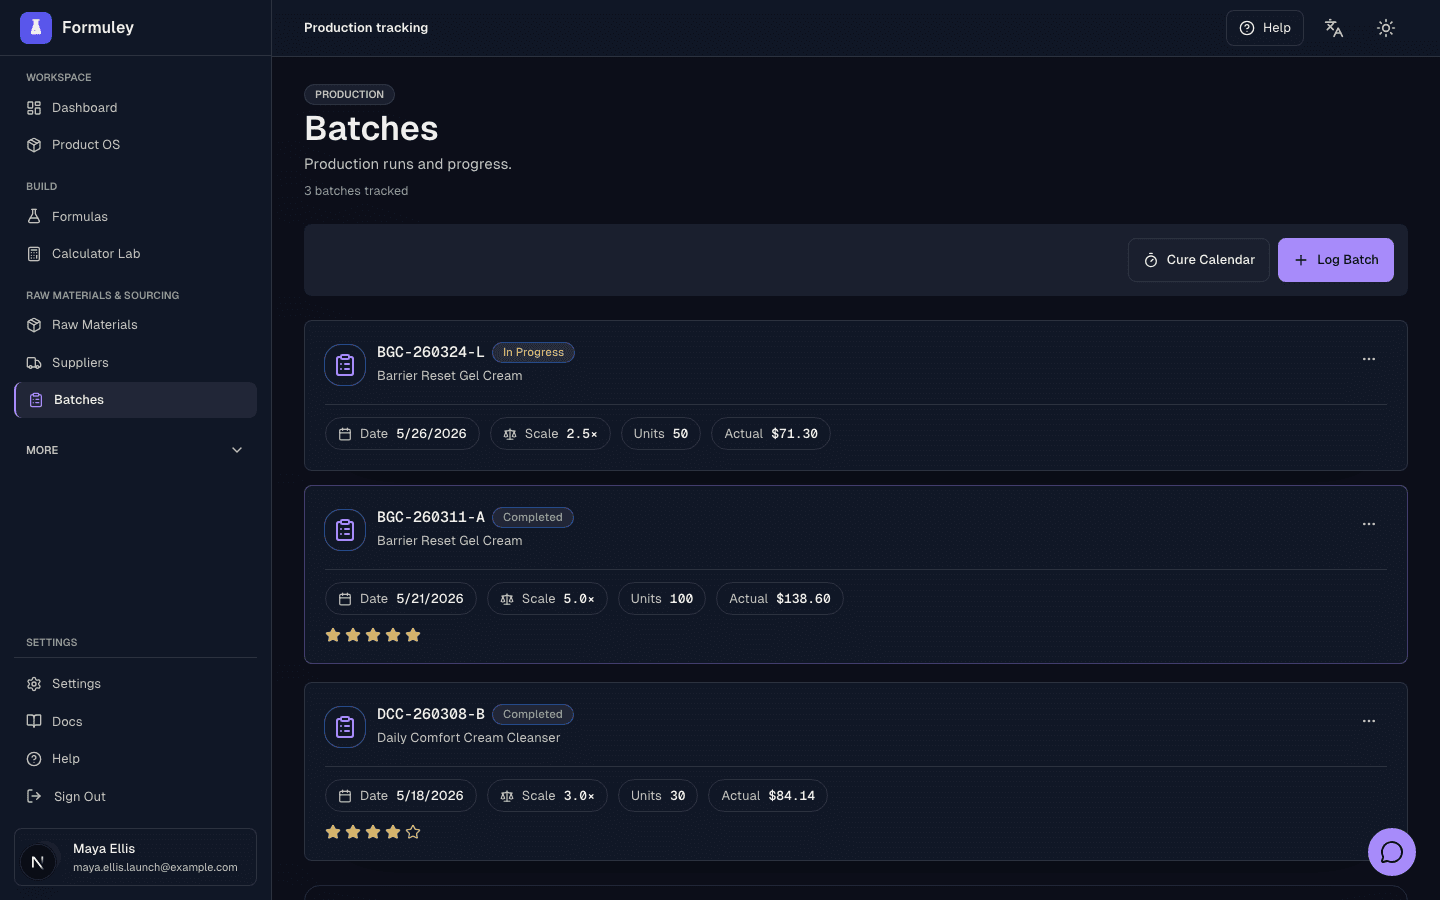
Task: Expand the MORE section chevron
Action: pyautogui.click(x=237, y=450)
